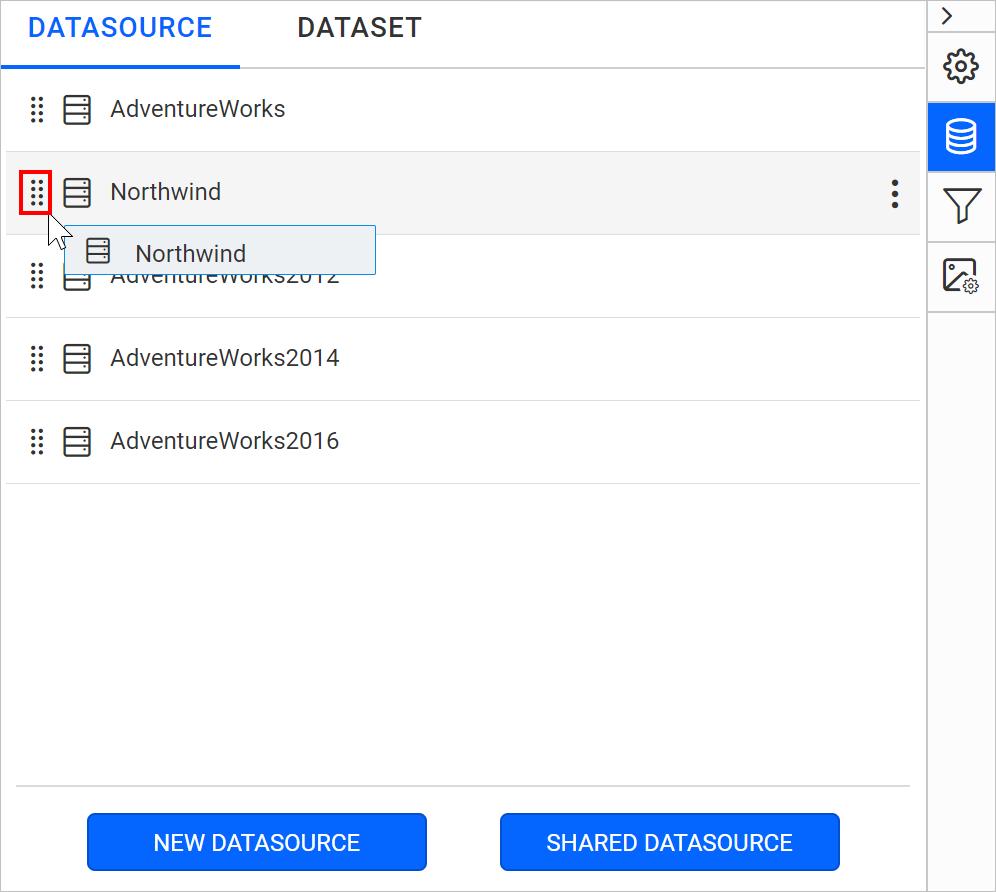996x892 pixels.
Task: Click the AdventureWorks2012 drag handle dots
Action: click(37, 276)
